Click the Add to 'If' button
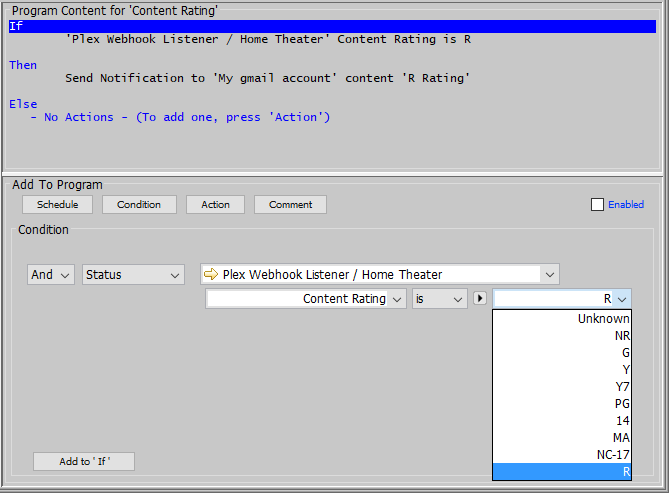The width and height of the screenshot is (669, 493). (83, 462)
